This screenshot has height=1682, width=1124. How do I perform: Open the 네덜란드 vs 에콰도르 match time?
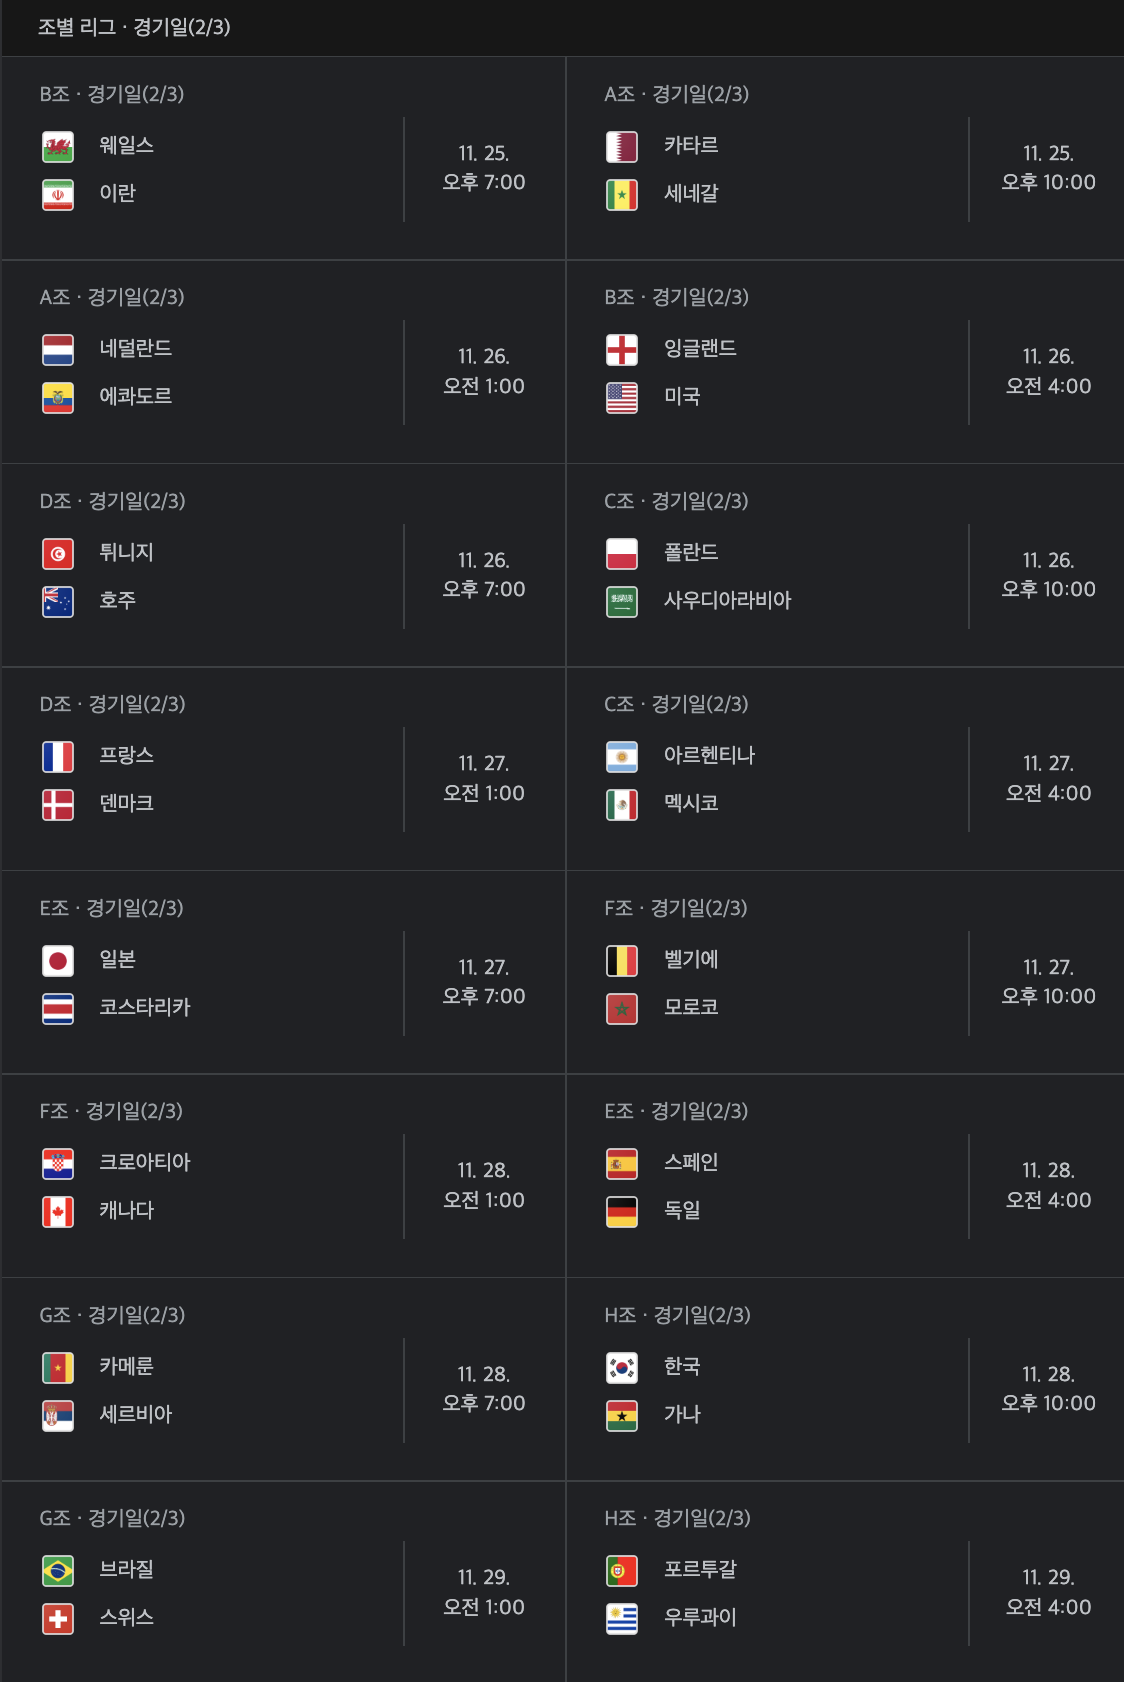(x=484, y=371)
